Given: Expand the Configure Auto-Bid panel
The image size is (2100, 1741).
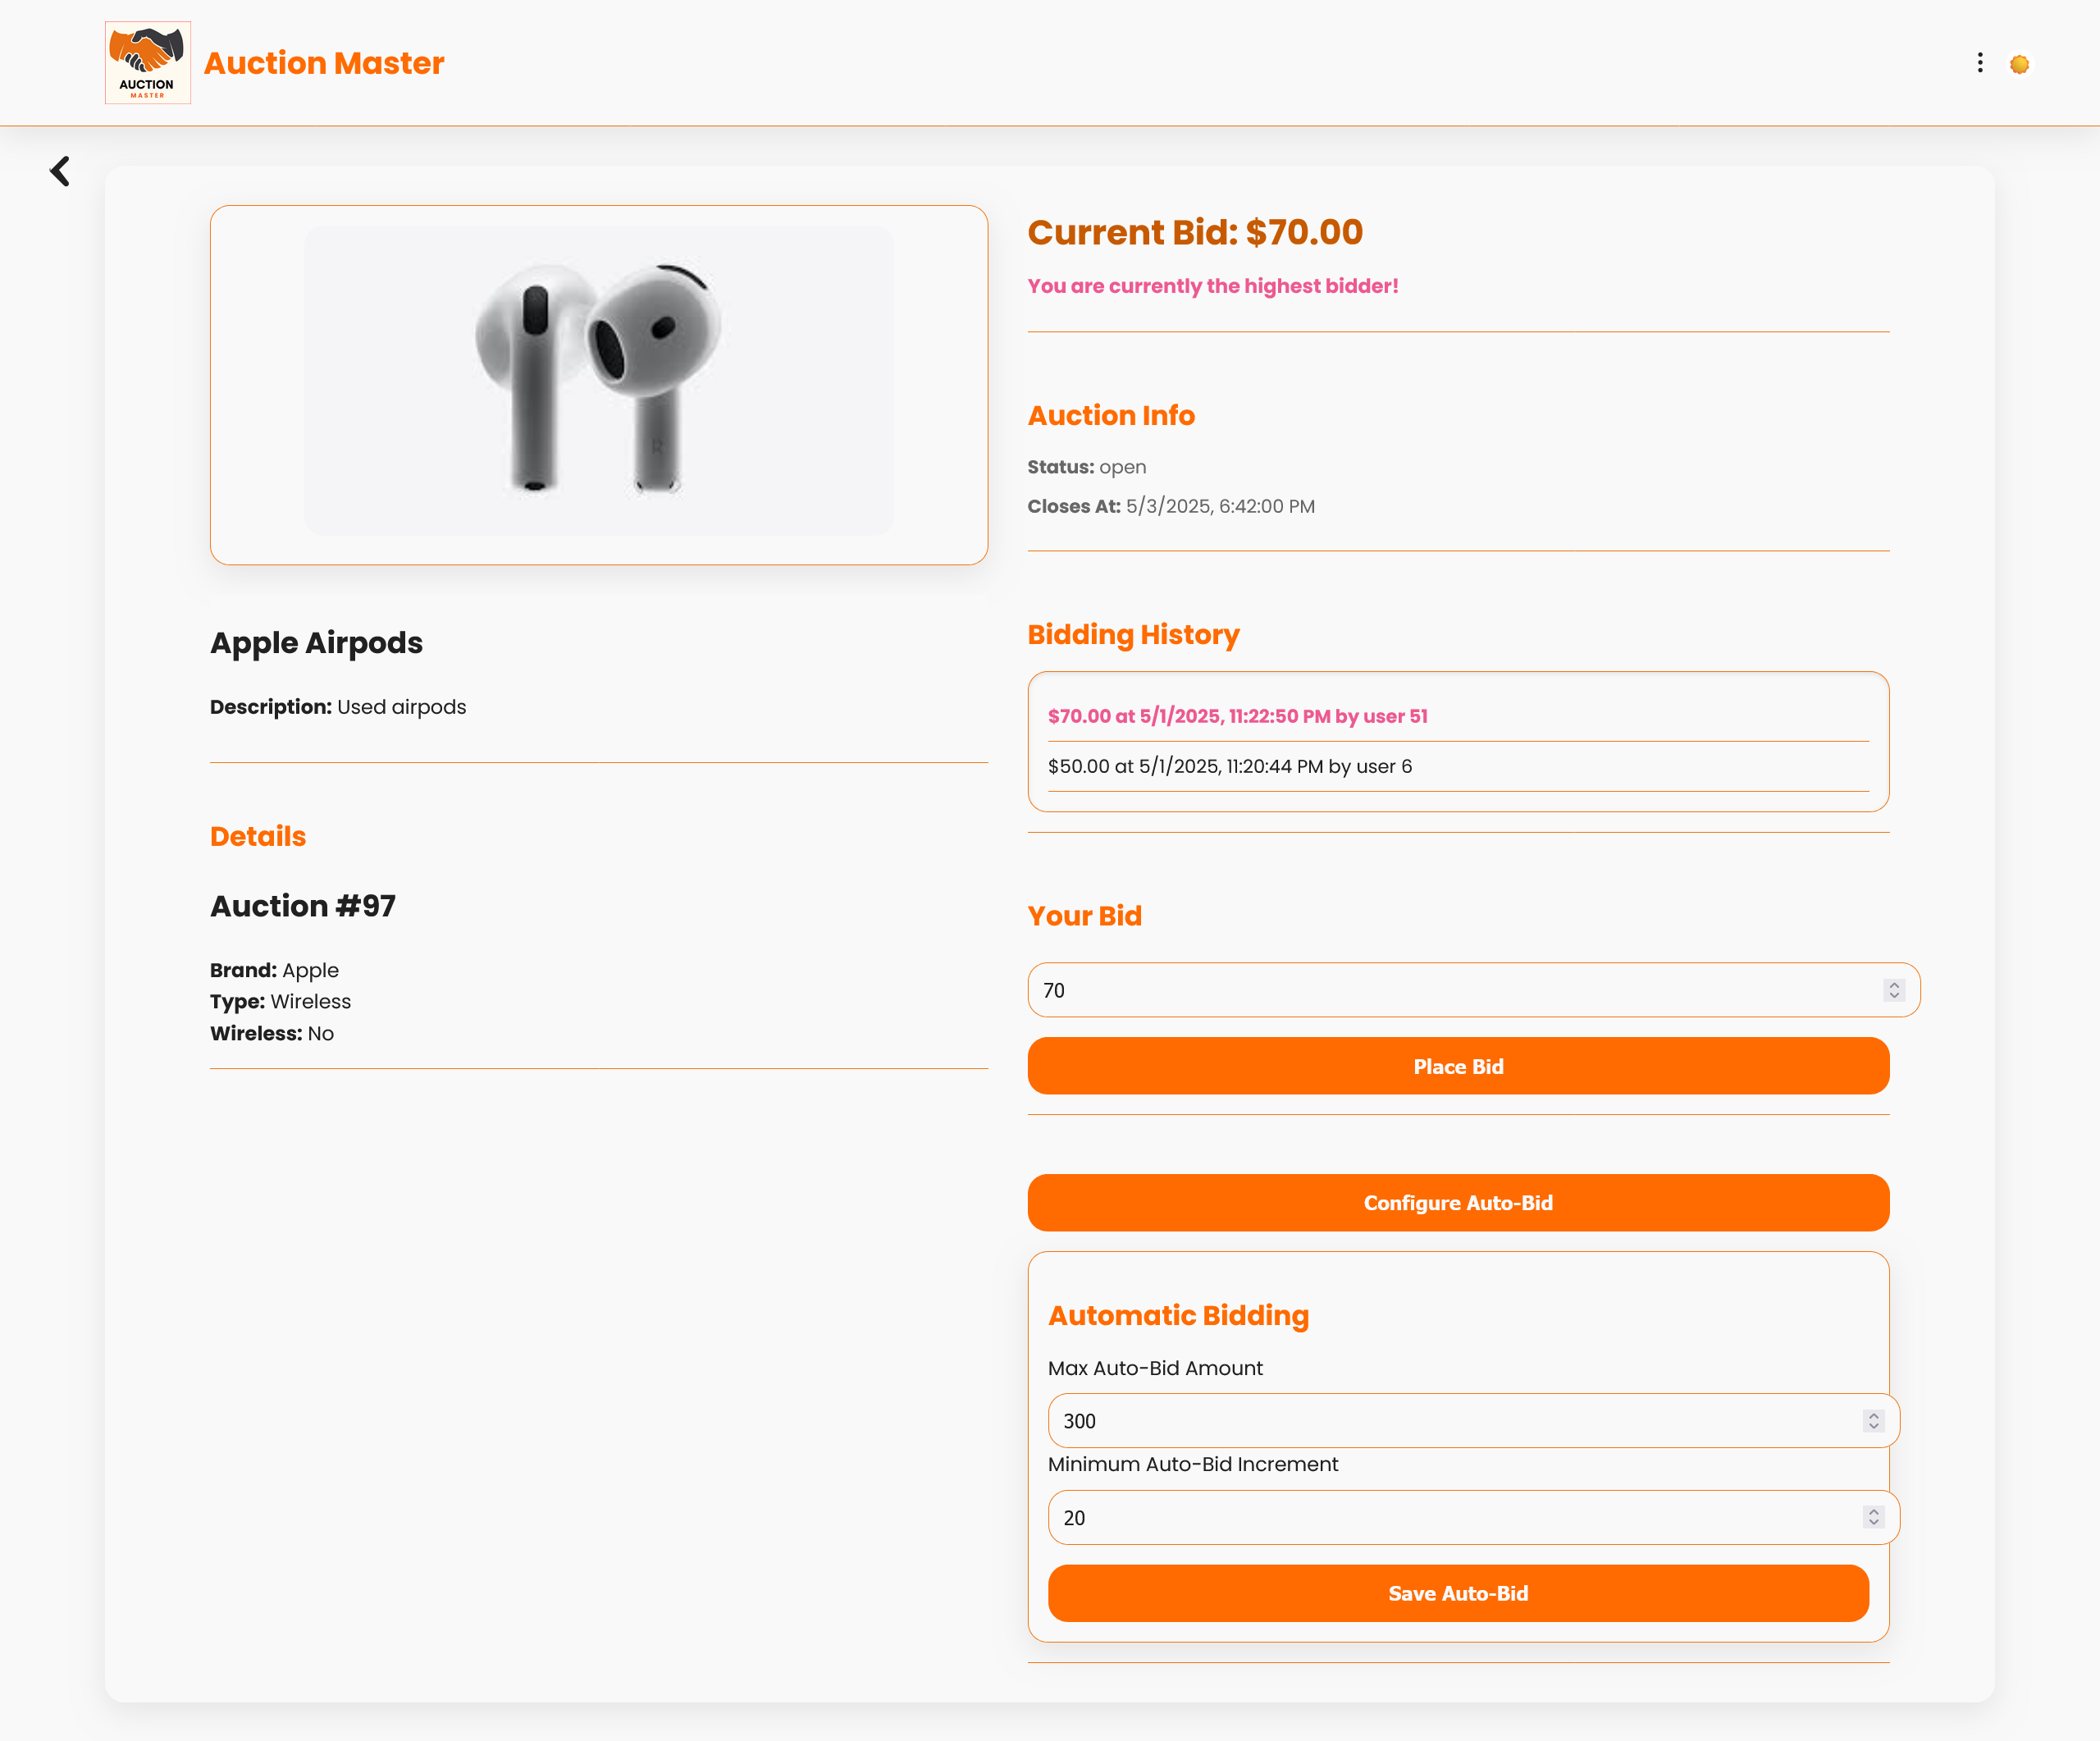Looking at the screenshot, I should point(1458,1202).
